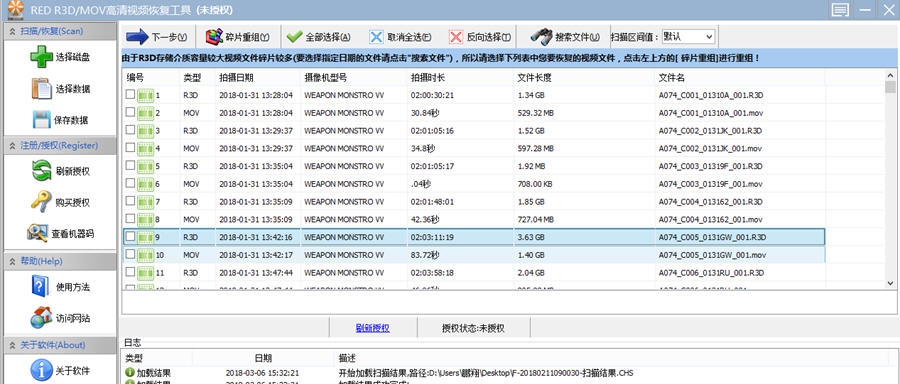Click log entry 开始加载扫描结果

point(486,373)
